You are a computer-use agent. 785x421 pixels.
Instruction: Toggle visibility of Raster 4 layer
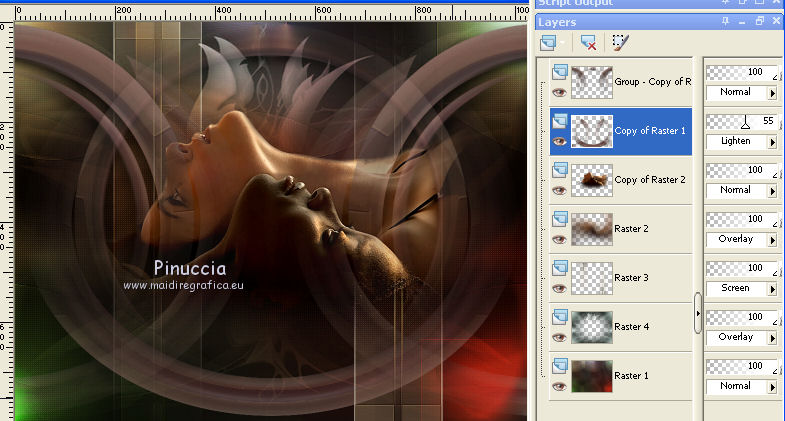[559, 337]
